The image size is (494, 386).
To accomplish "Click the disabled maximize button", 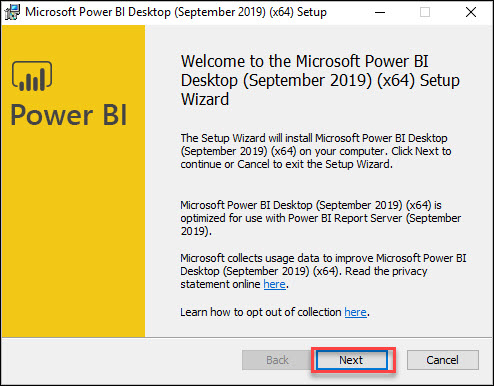I will [x=425, y=12].
